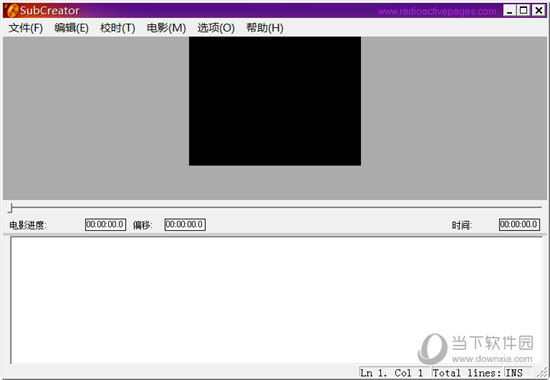The image size is (550, 380).
Task: Minimize the SubCreator window
Action: (510, 11)
